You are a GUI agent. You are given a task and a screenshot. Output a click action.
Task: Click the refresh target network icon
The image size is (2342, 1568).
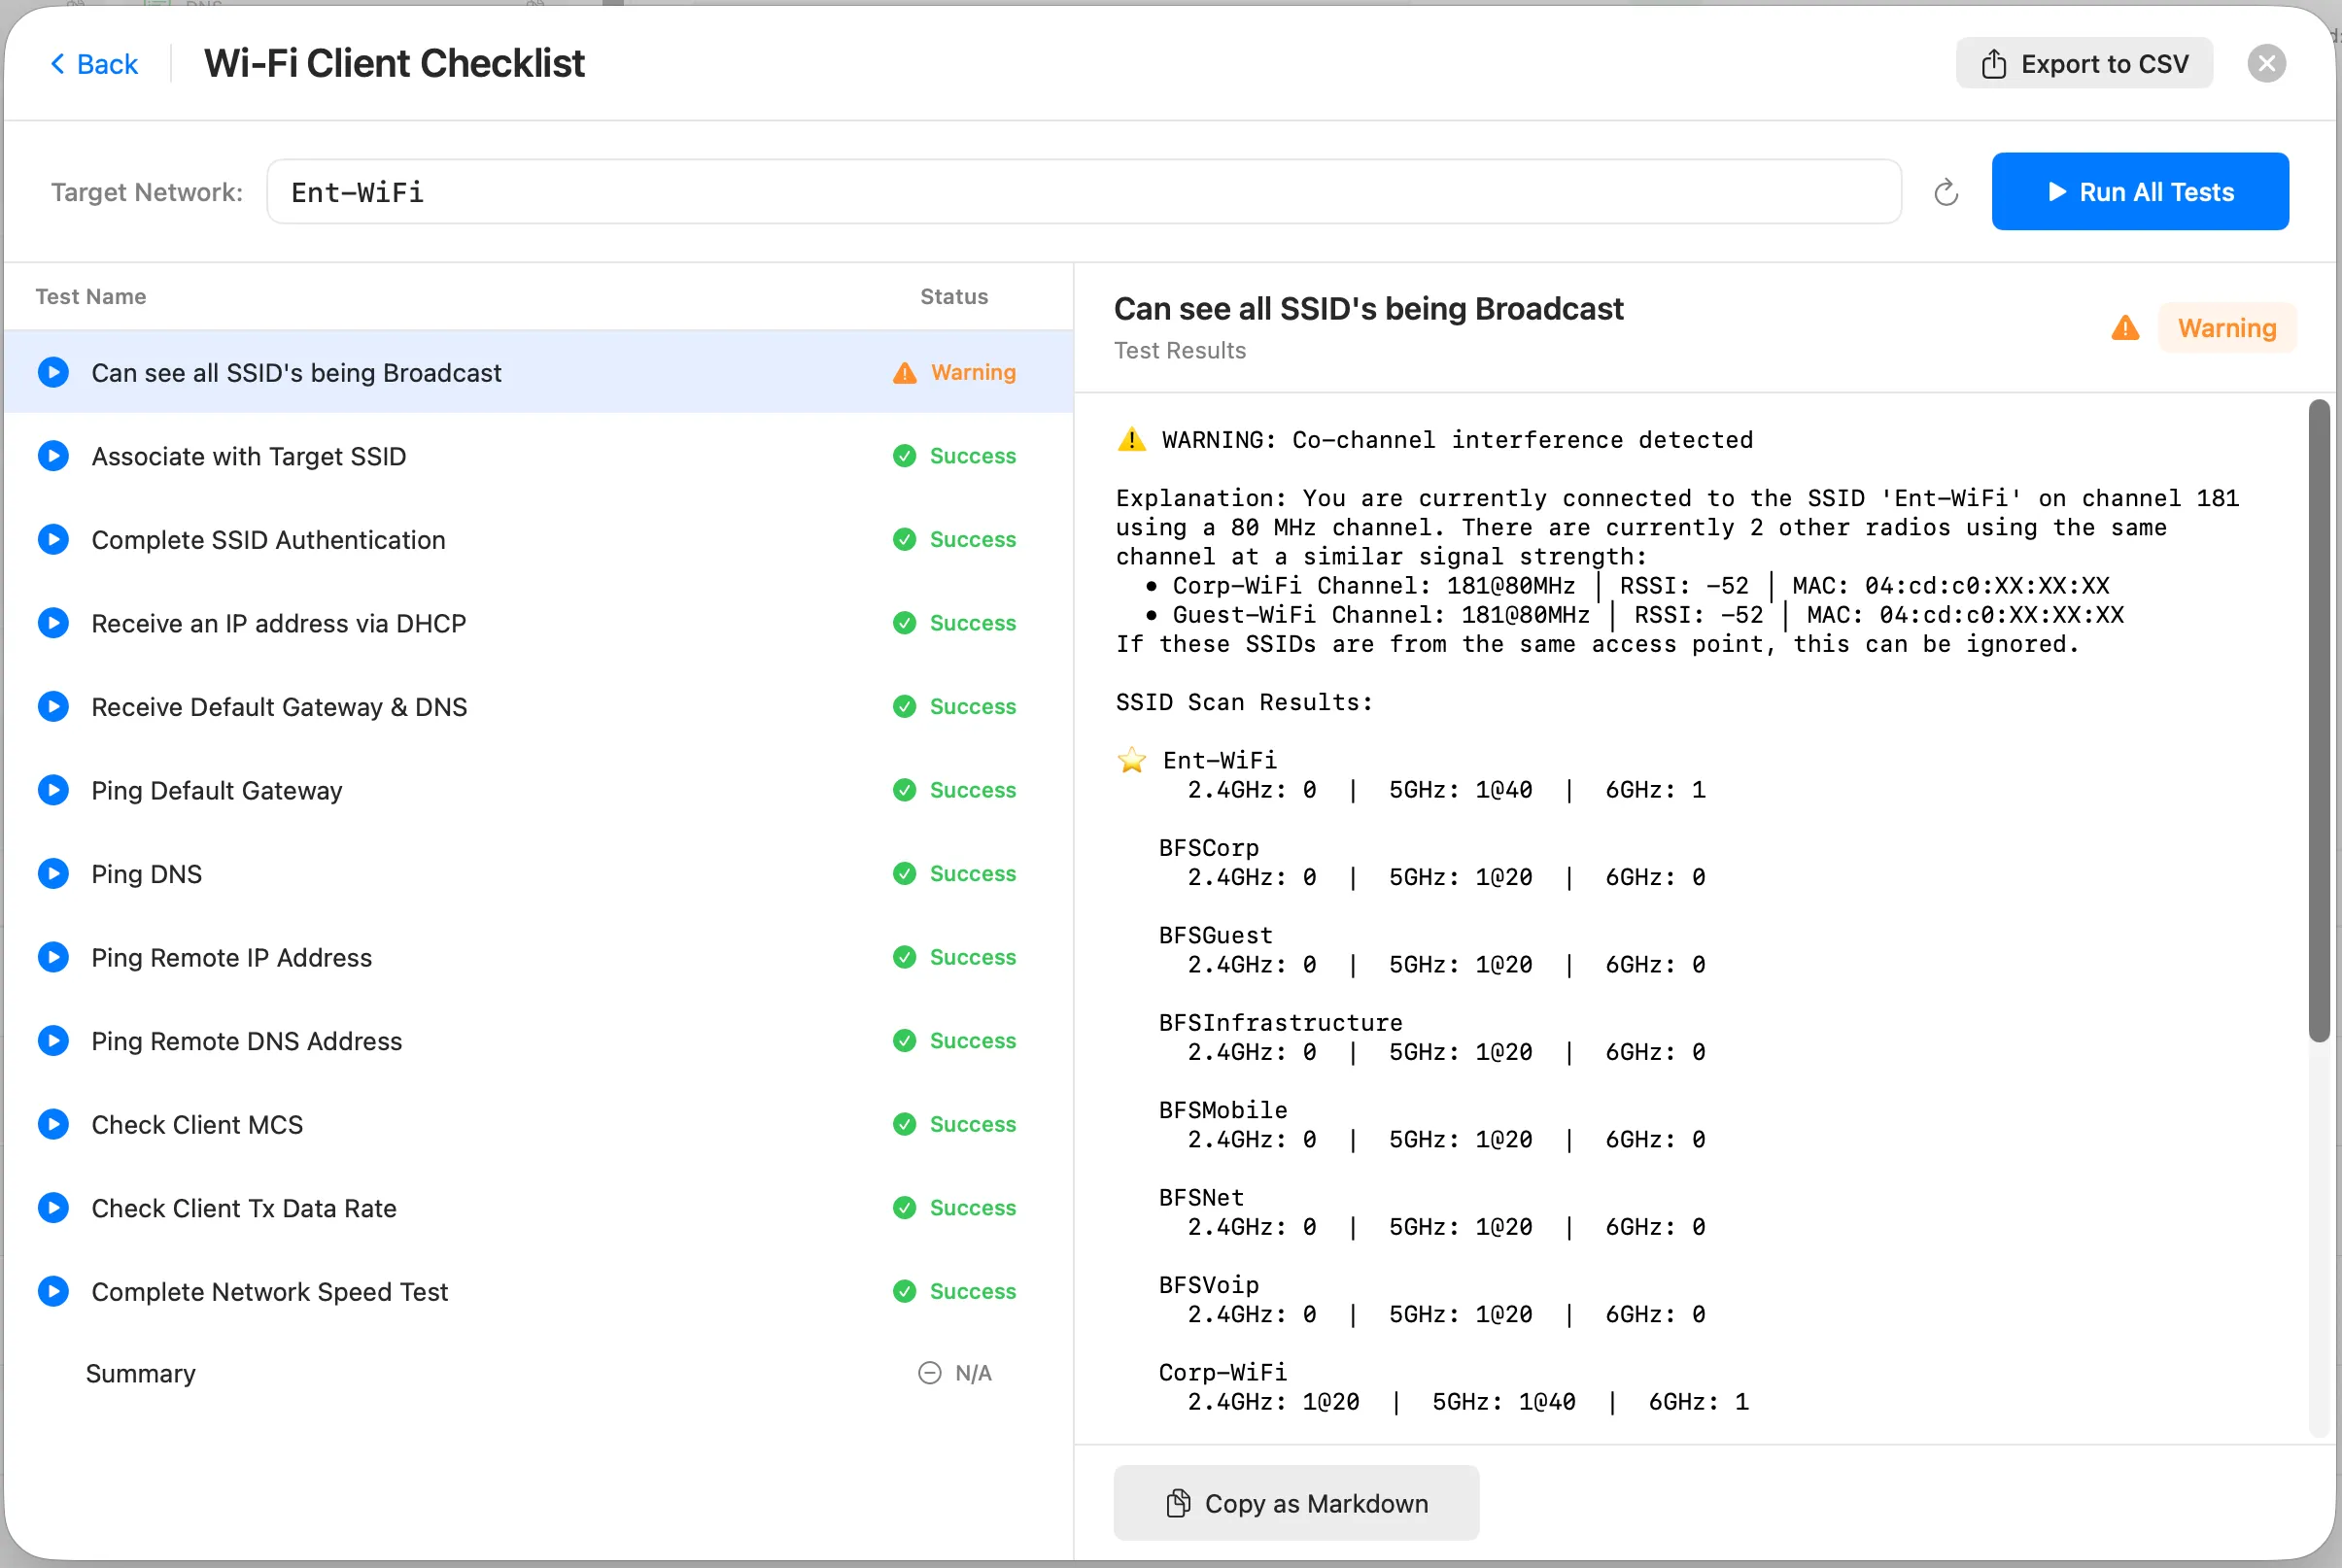[1945, 192]
